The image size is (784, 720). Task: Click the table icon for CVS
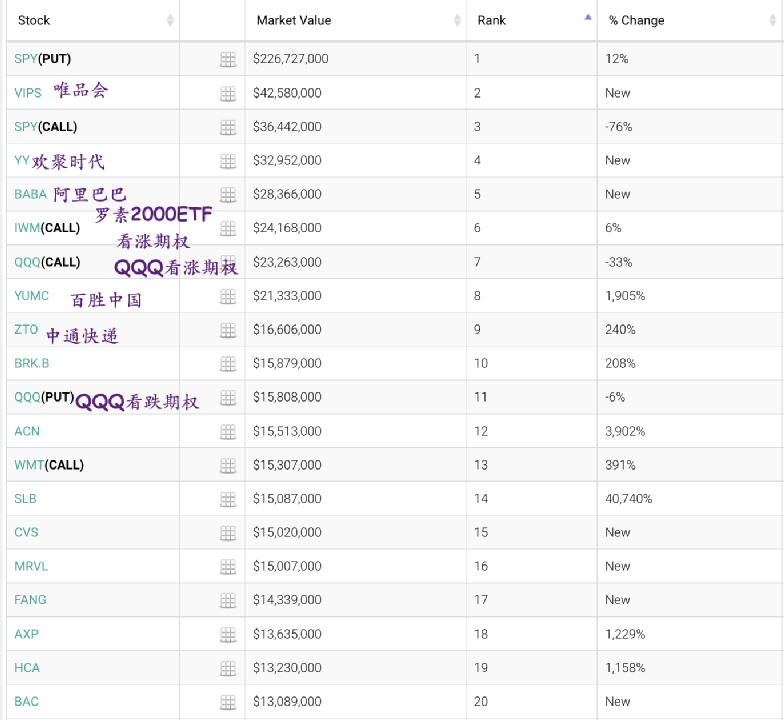[x=227, y=533]
